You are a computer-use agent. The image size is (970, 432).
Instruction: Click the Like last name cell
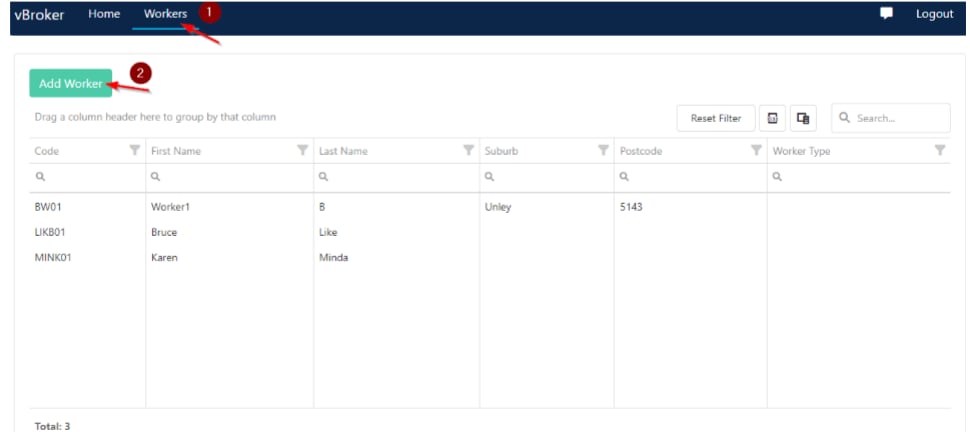tap(397, 233)
